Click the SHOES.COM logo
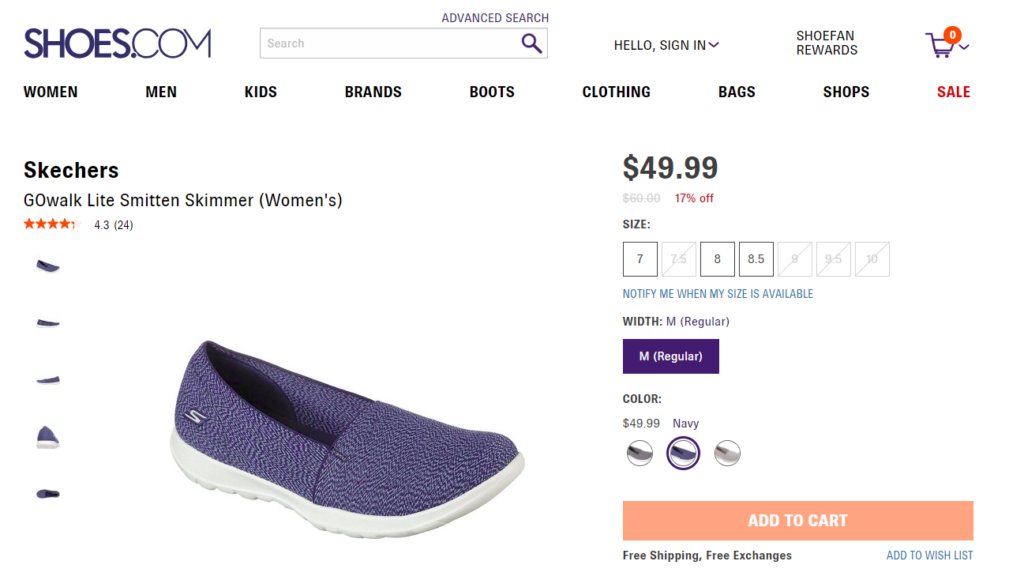 tap(118, 44)
